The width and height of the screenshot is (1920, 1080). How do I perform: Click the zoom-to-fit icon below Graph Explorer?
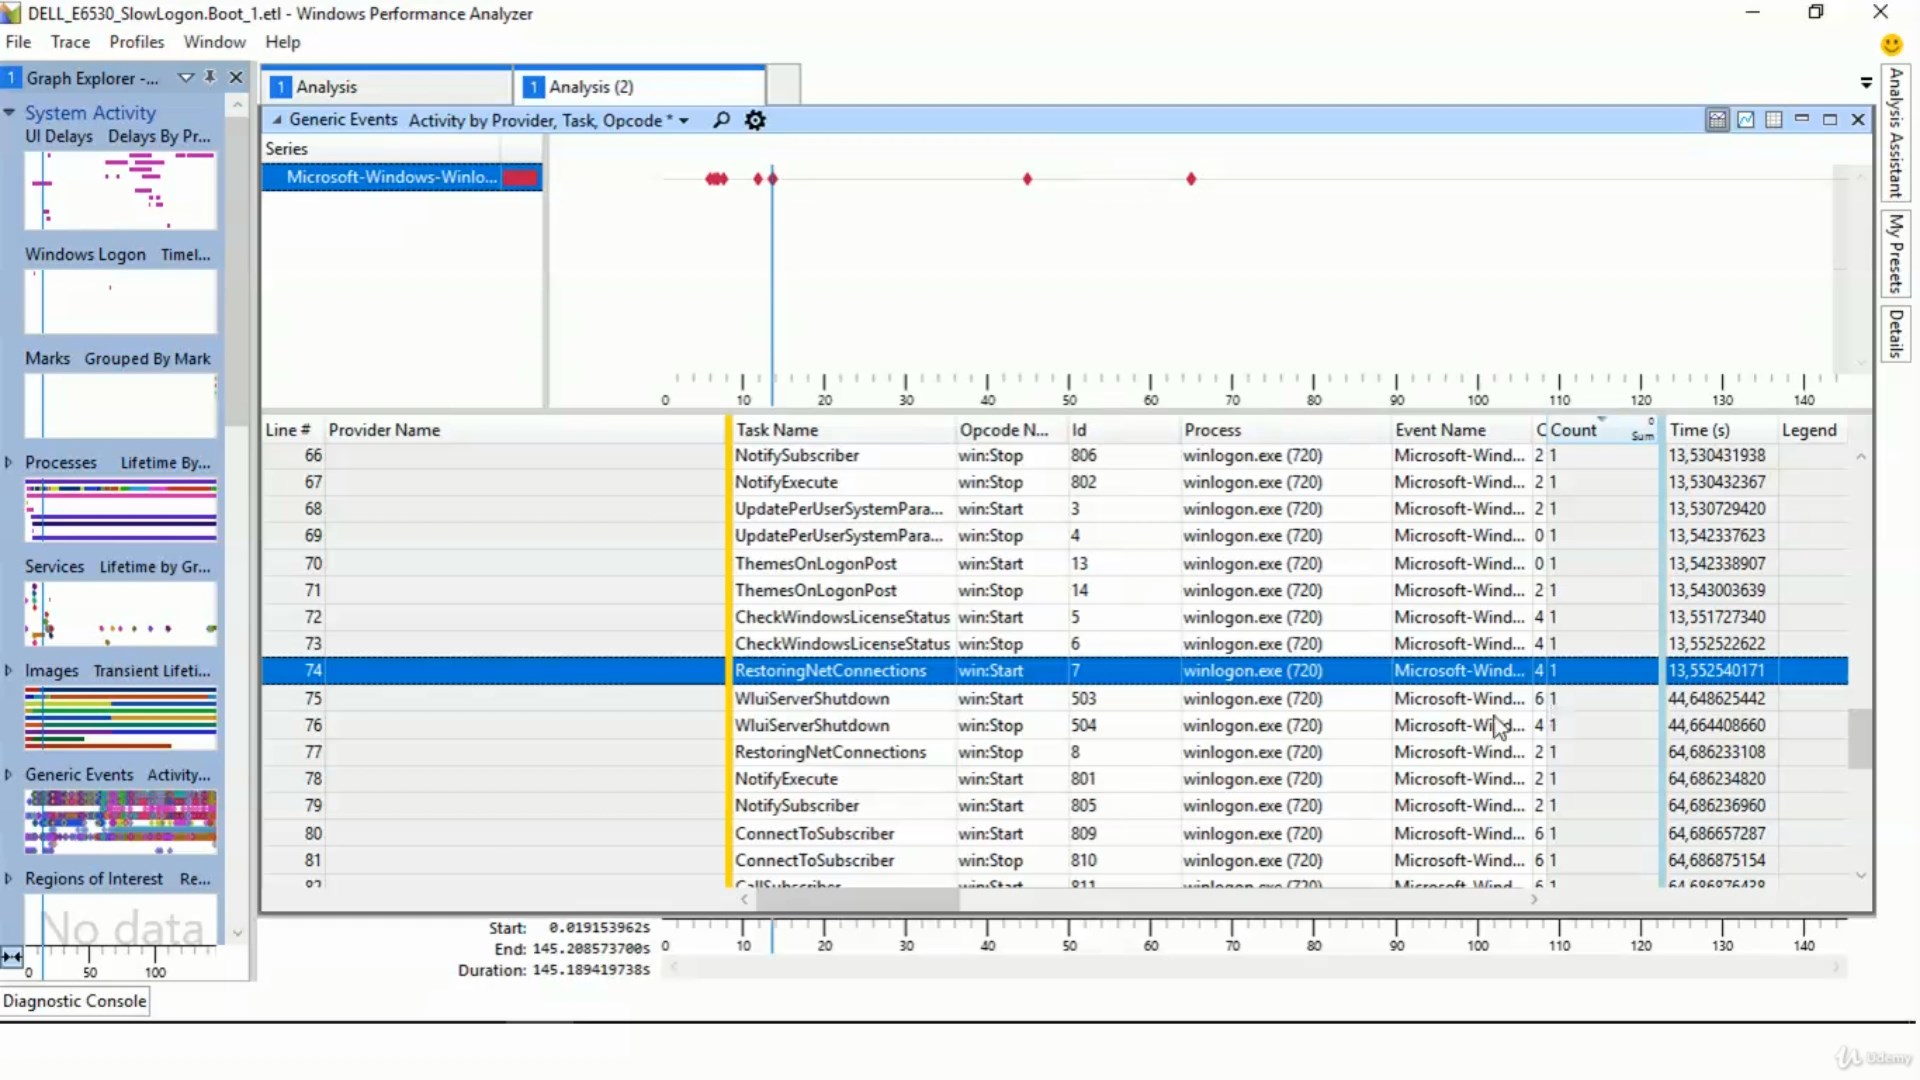pos(11,957)
